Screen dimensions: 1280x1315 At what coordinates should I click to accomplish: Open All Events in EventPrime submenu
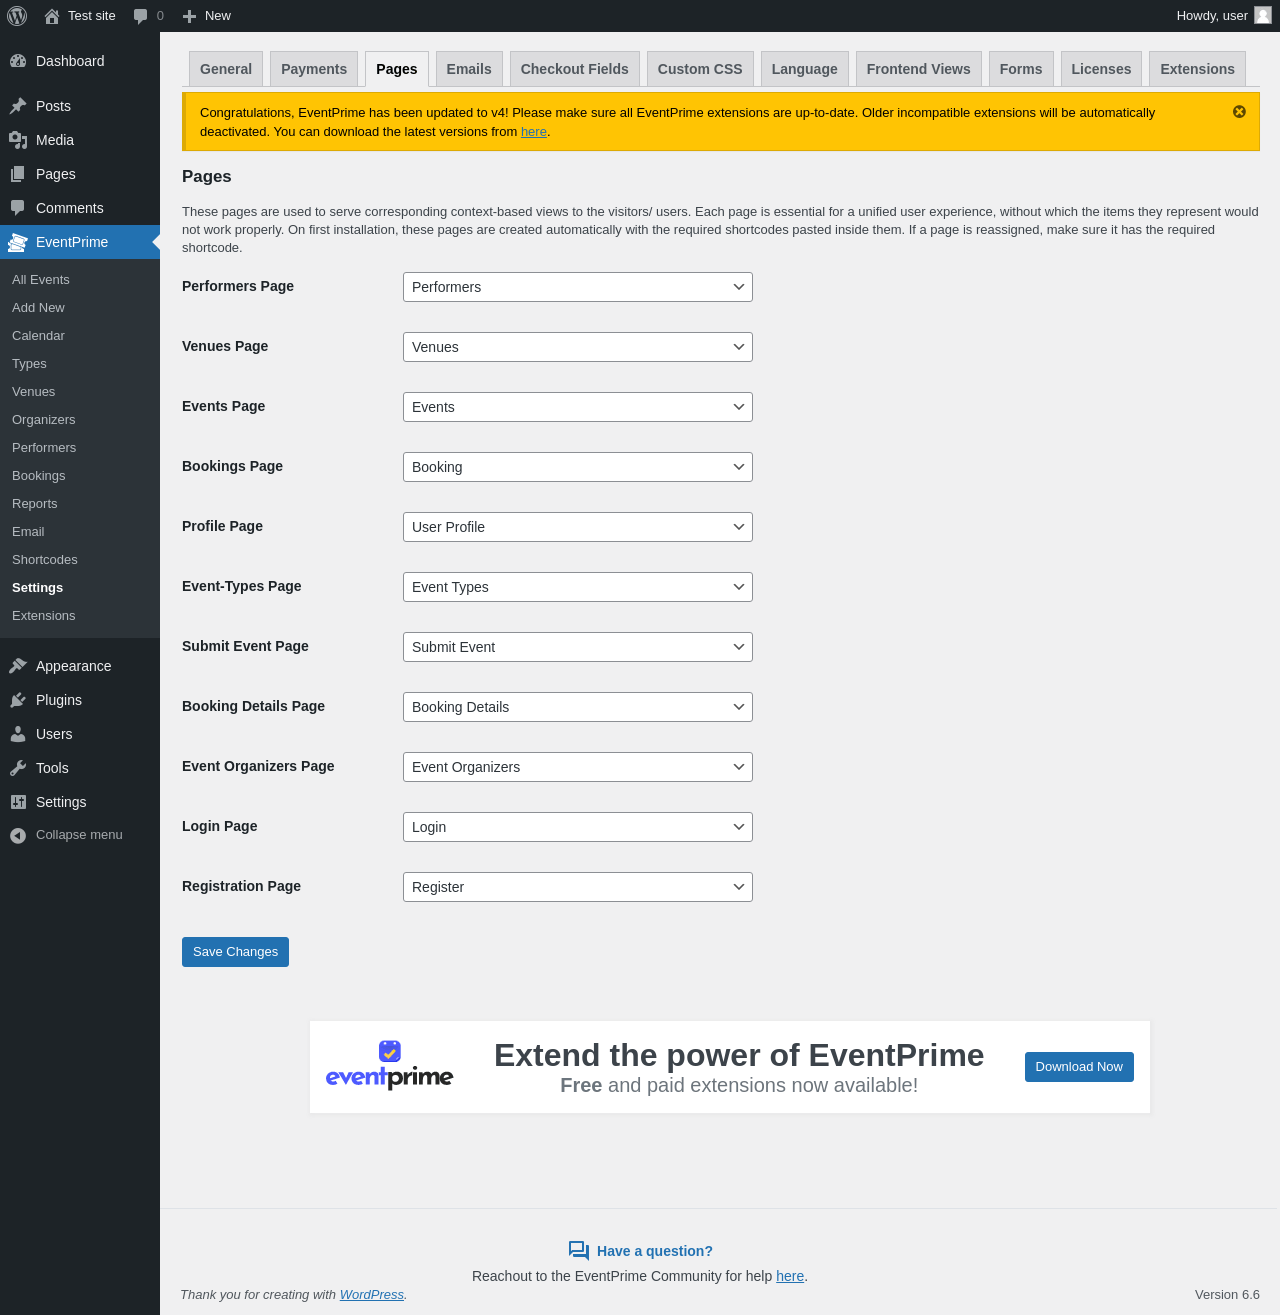[x=80, y=280]
